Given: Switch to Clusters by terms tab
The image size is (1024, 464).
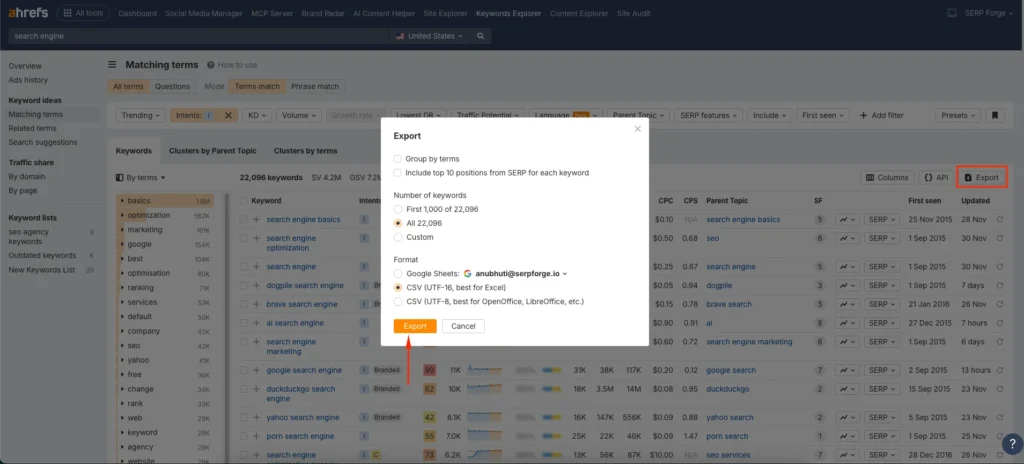Looking at the screenshot, I should 305,151.
